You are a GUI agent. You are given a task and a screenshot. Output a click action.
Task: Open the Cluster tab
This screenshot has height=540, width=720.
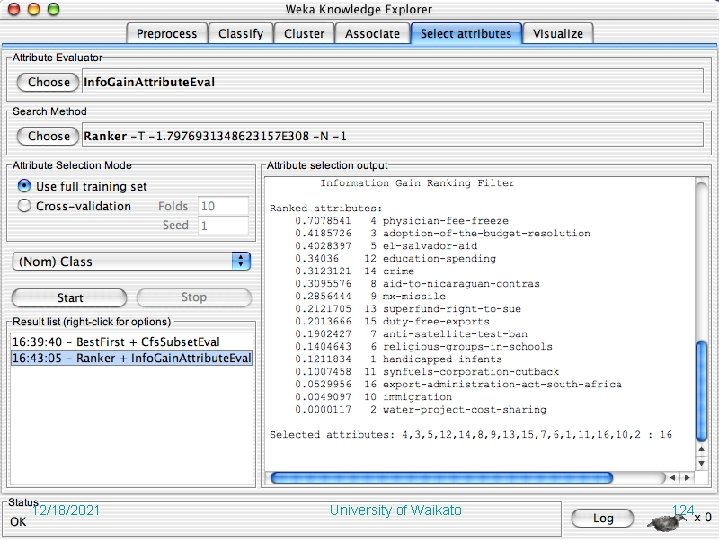[304, 34]
